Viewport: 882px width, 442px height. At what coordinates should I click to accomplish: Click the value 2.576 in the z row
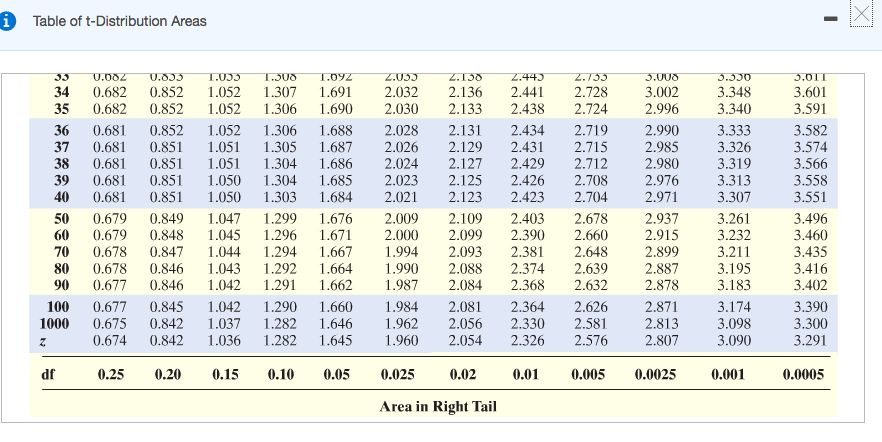pyautogui.click(x=593, y=340)
